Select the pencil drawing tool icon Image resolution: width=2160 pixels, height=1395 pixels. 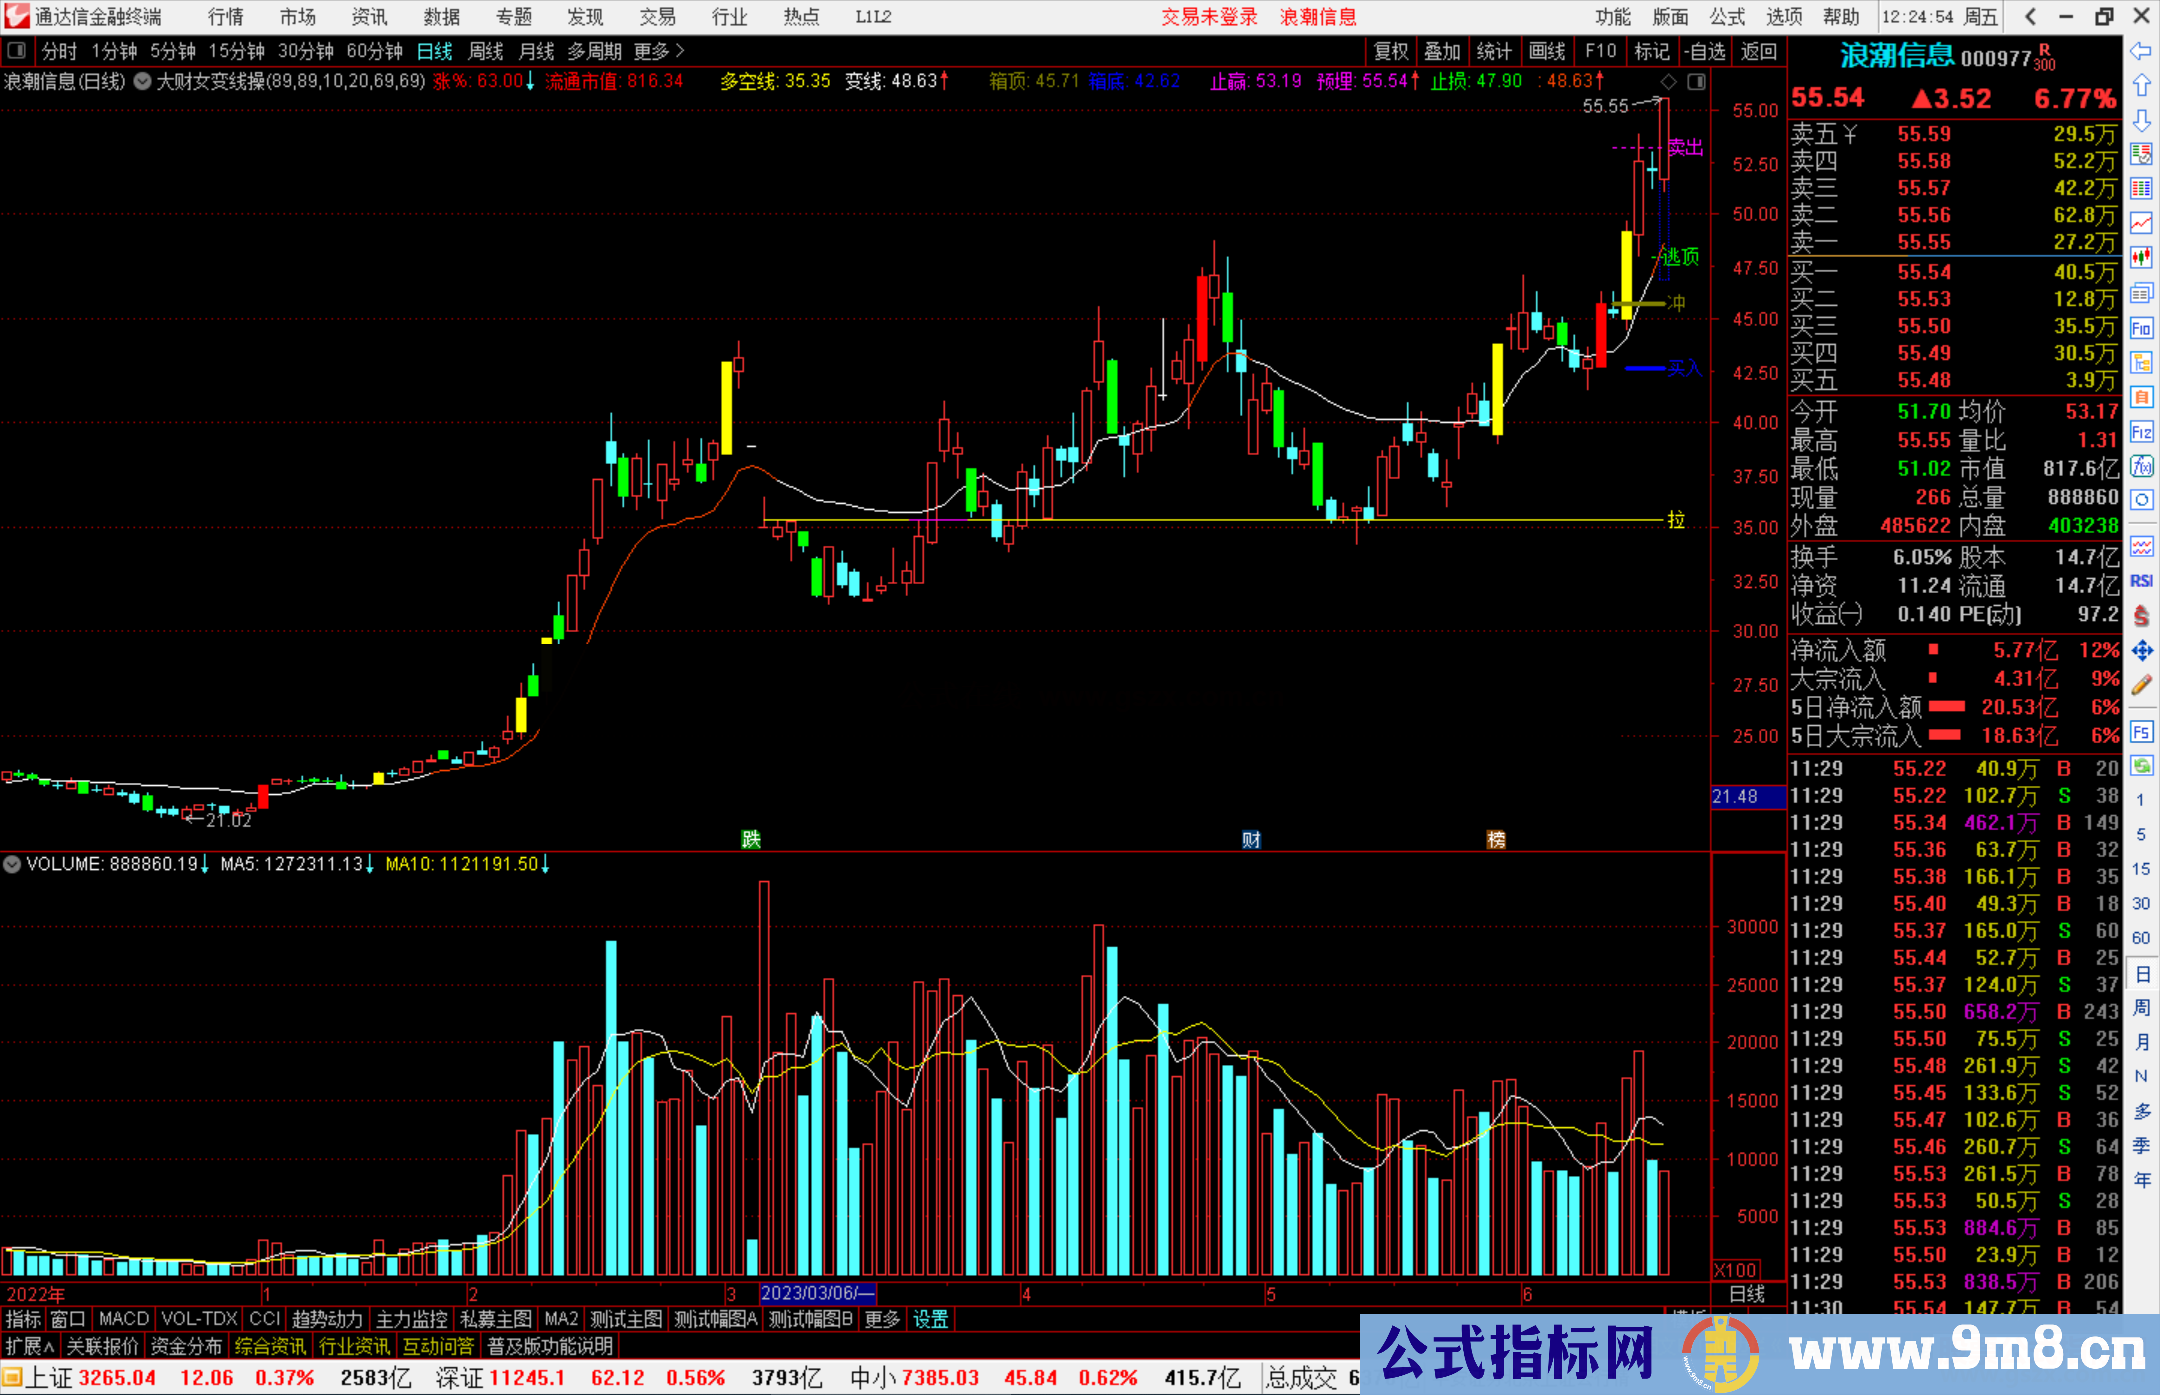[2141, 685]
